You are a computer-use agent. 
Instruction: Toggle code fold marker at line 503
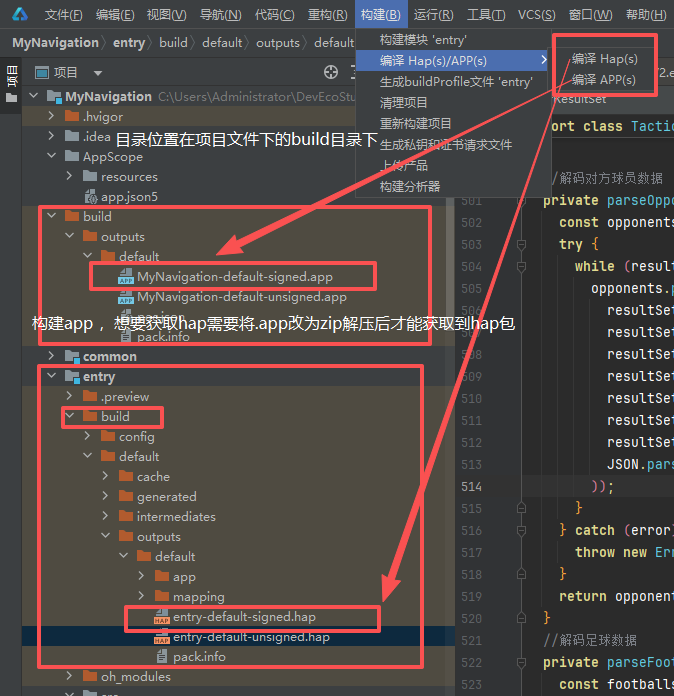pos(521,245)
